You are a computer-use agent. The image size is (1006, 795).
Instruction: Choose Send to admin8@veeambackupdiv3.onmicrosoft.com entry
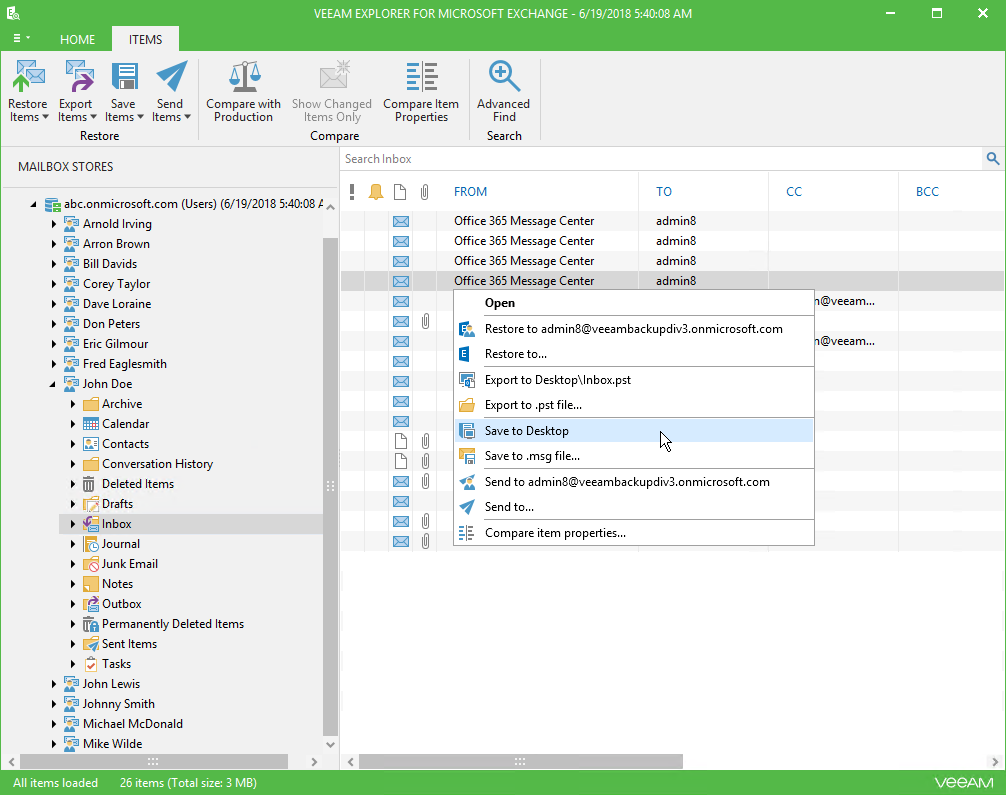pyautogui.click(x=634, y=482)
